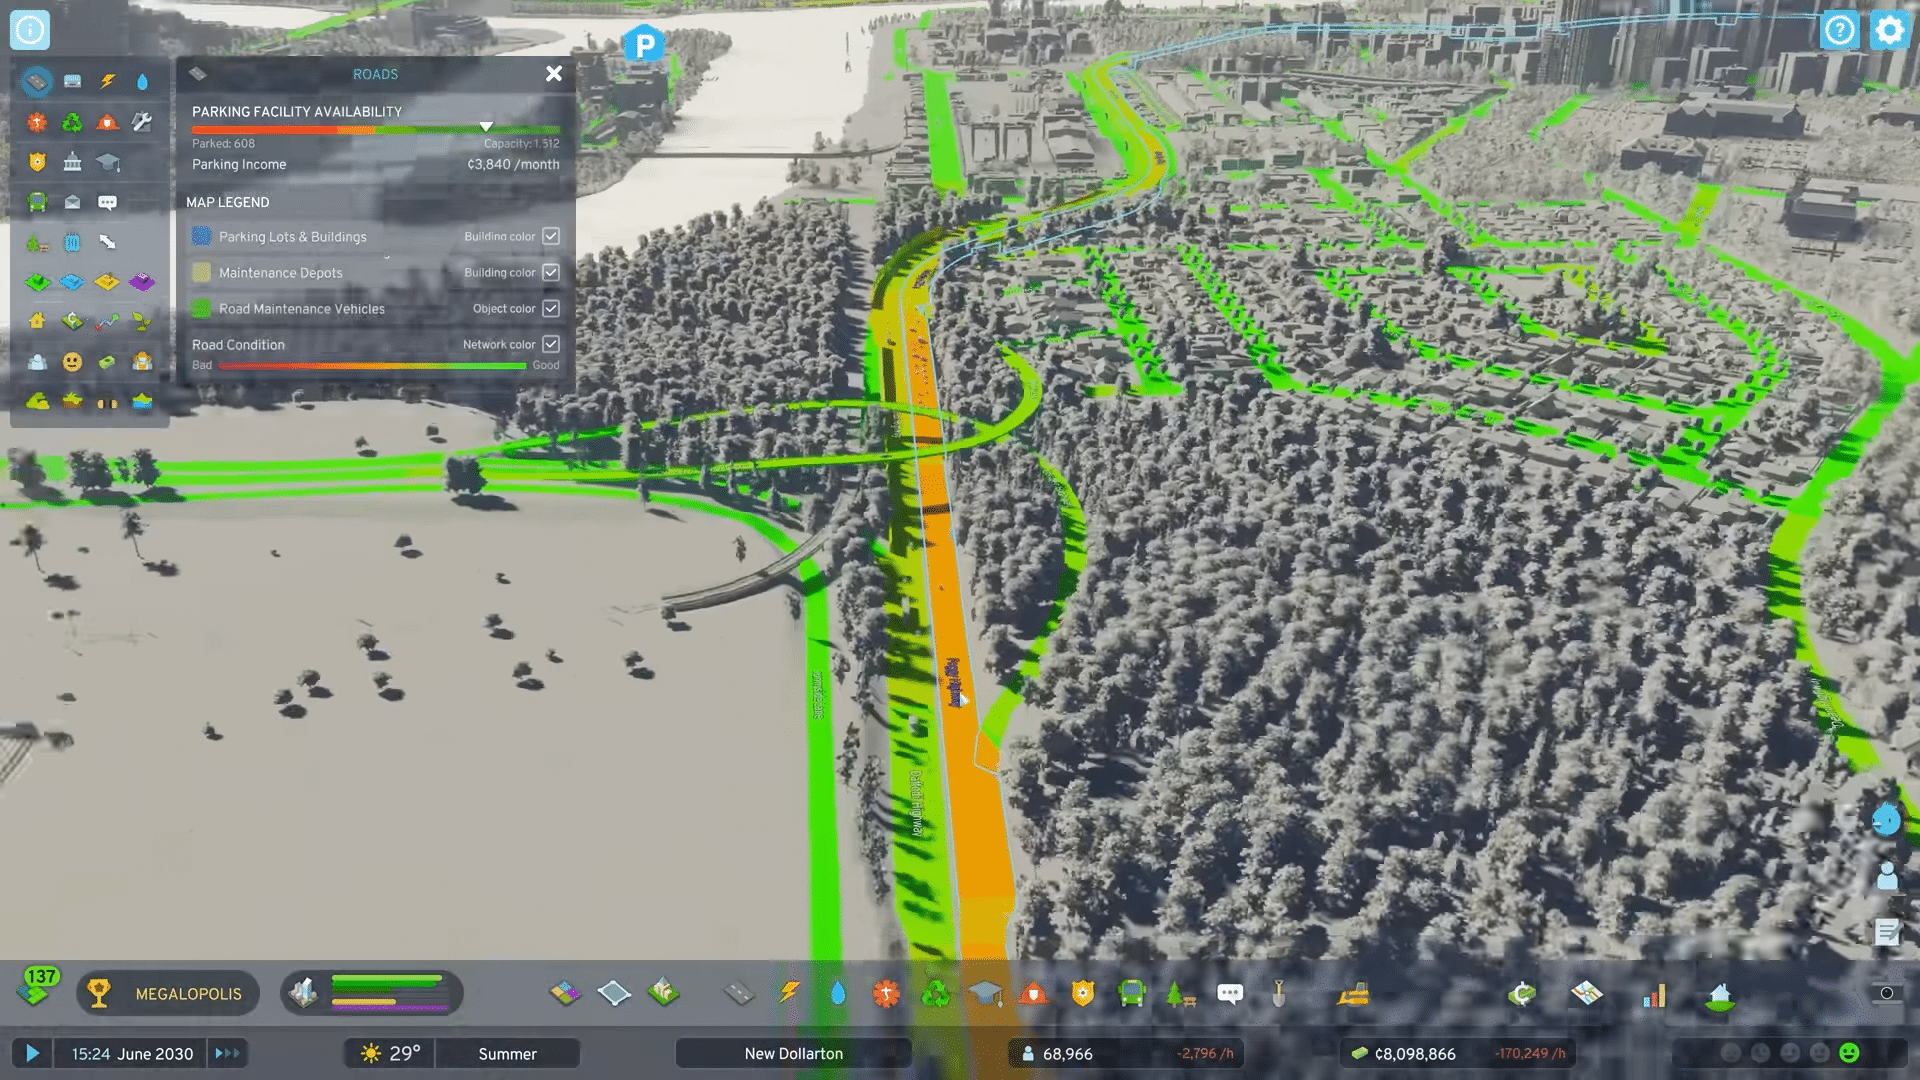Image resolution: width=1920 pixels, height=1080 pixels.
Task: Click the help question mark button
Action: 1838,30
